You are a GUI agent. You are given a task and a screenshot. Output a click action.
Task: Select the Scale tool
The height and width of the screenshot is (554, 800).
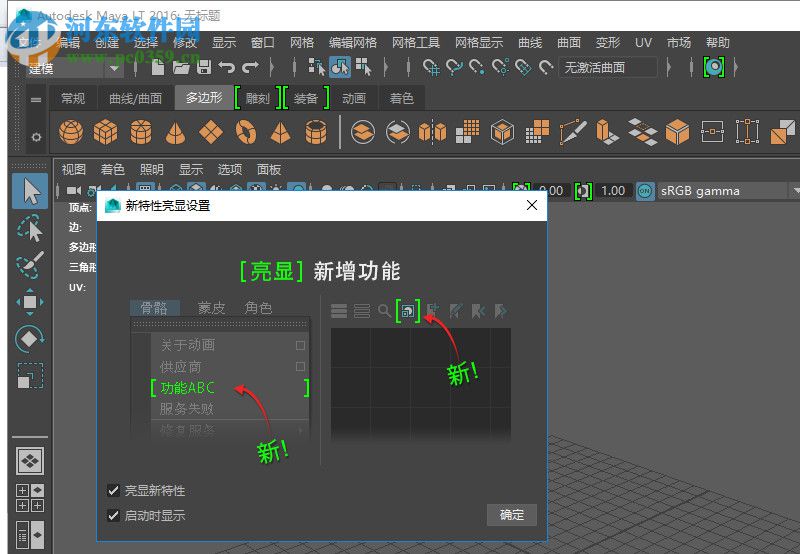[30, 375]
